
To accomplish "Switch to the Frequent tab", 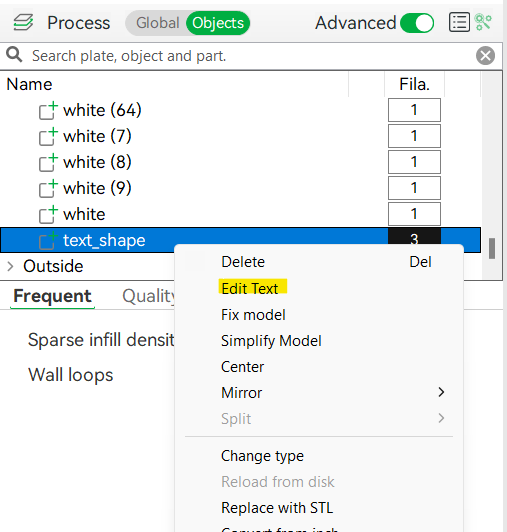I will 52,296.
